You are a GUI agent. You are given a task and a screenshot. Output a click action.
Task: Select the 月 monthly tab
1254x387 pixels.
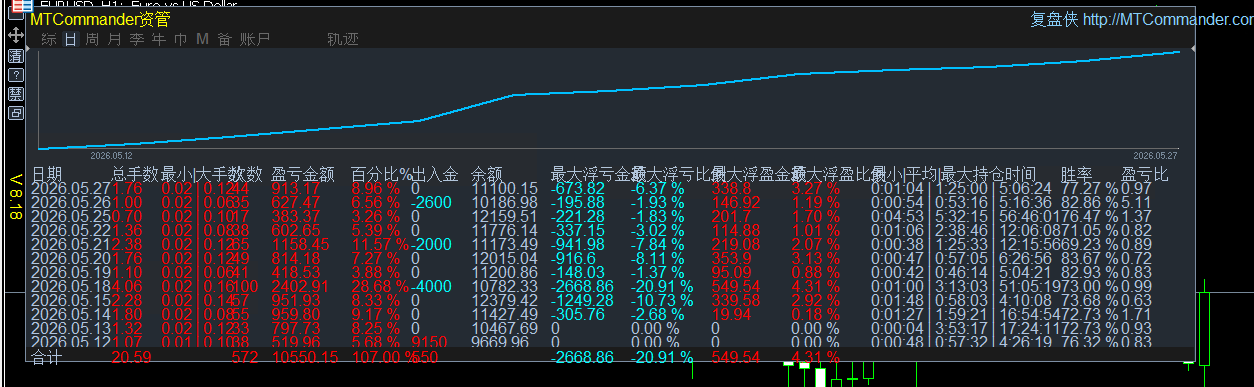click(x=114, y=40)
